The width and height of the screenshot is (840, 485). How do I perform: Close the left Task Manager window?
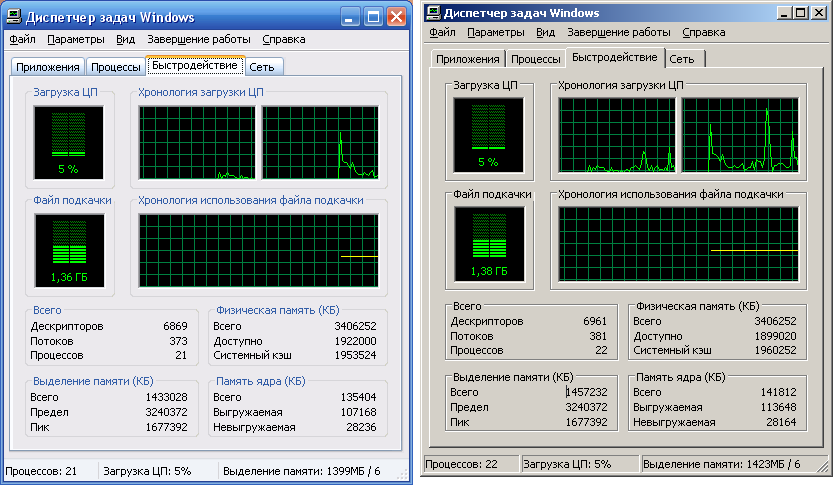click(396, 17)
